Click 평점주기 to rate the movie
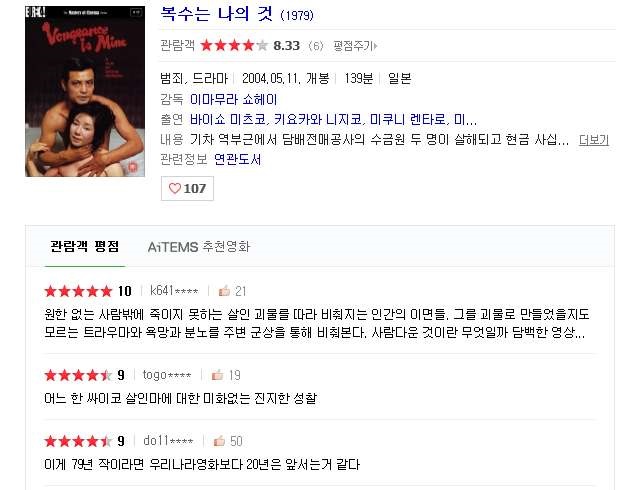The width and height of the screenshot is (639, 490). [355, 46]
